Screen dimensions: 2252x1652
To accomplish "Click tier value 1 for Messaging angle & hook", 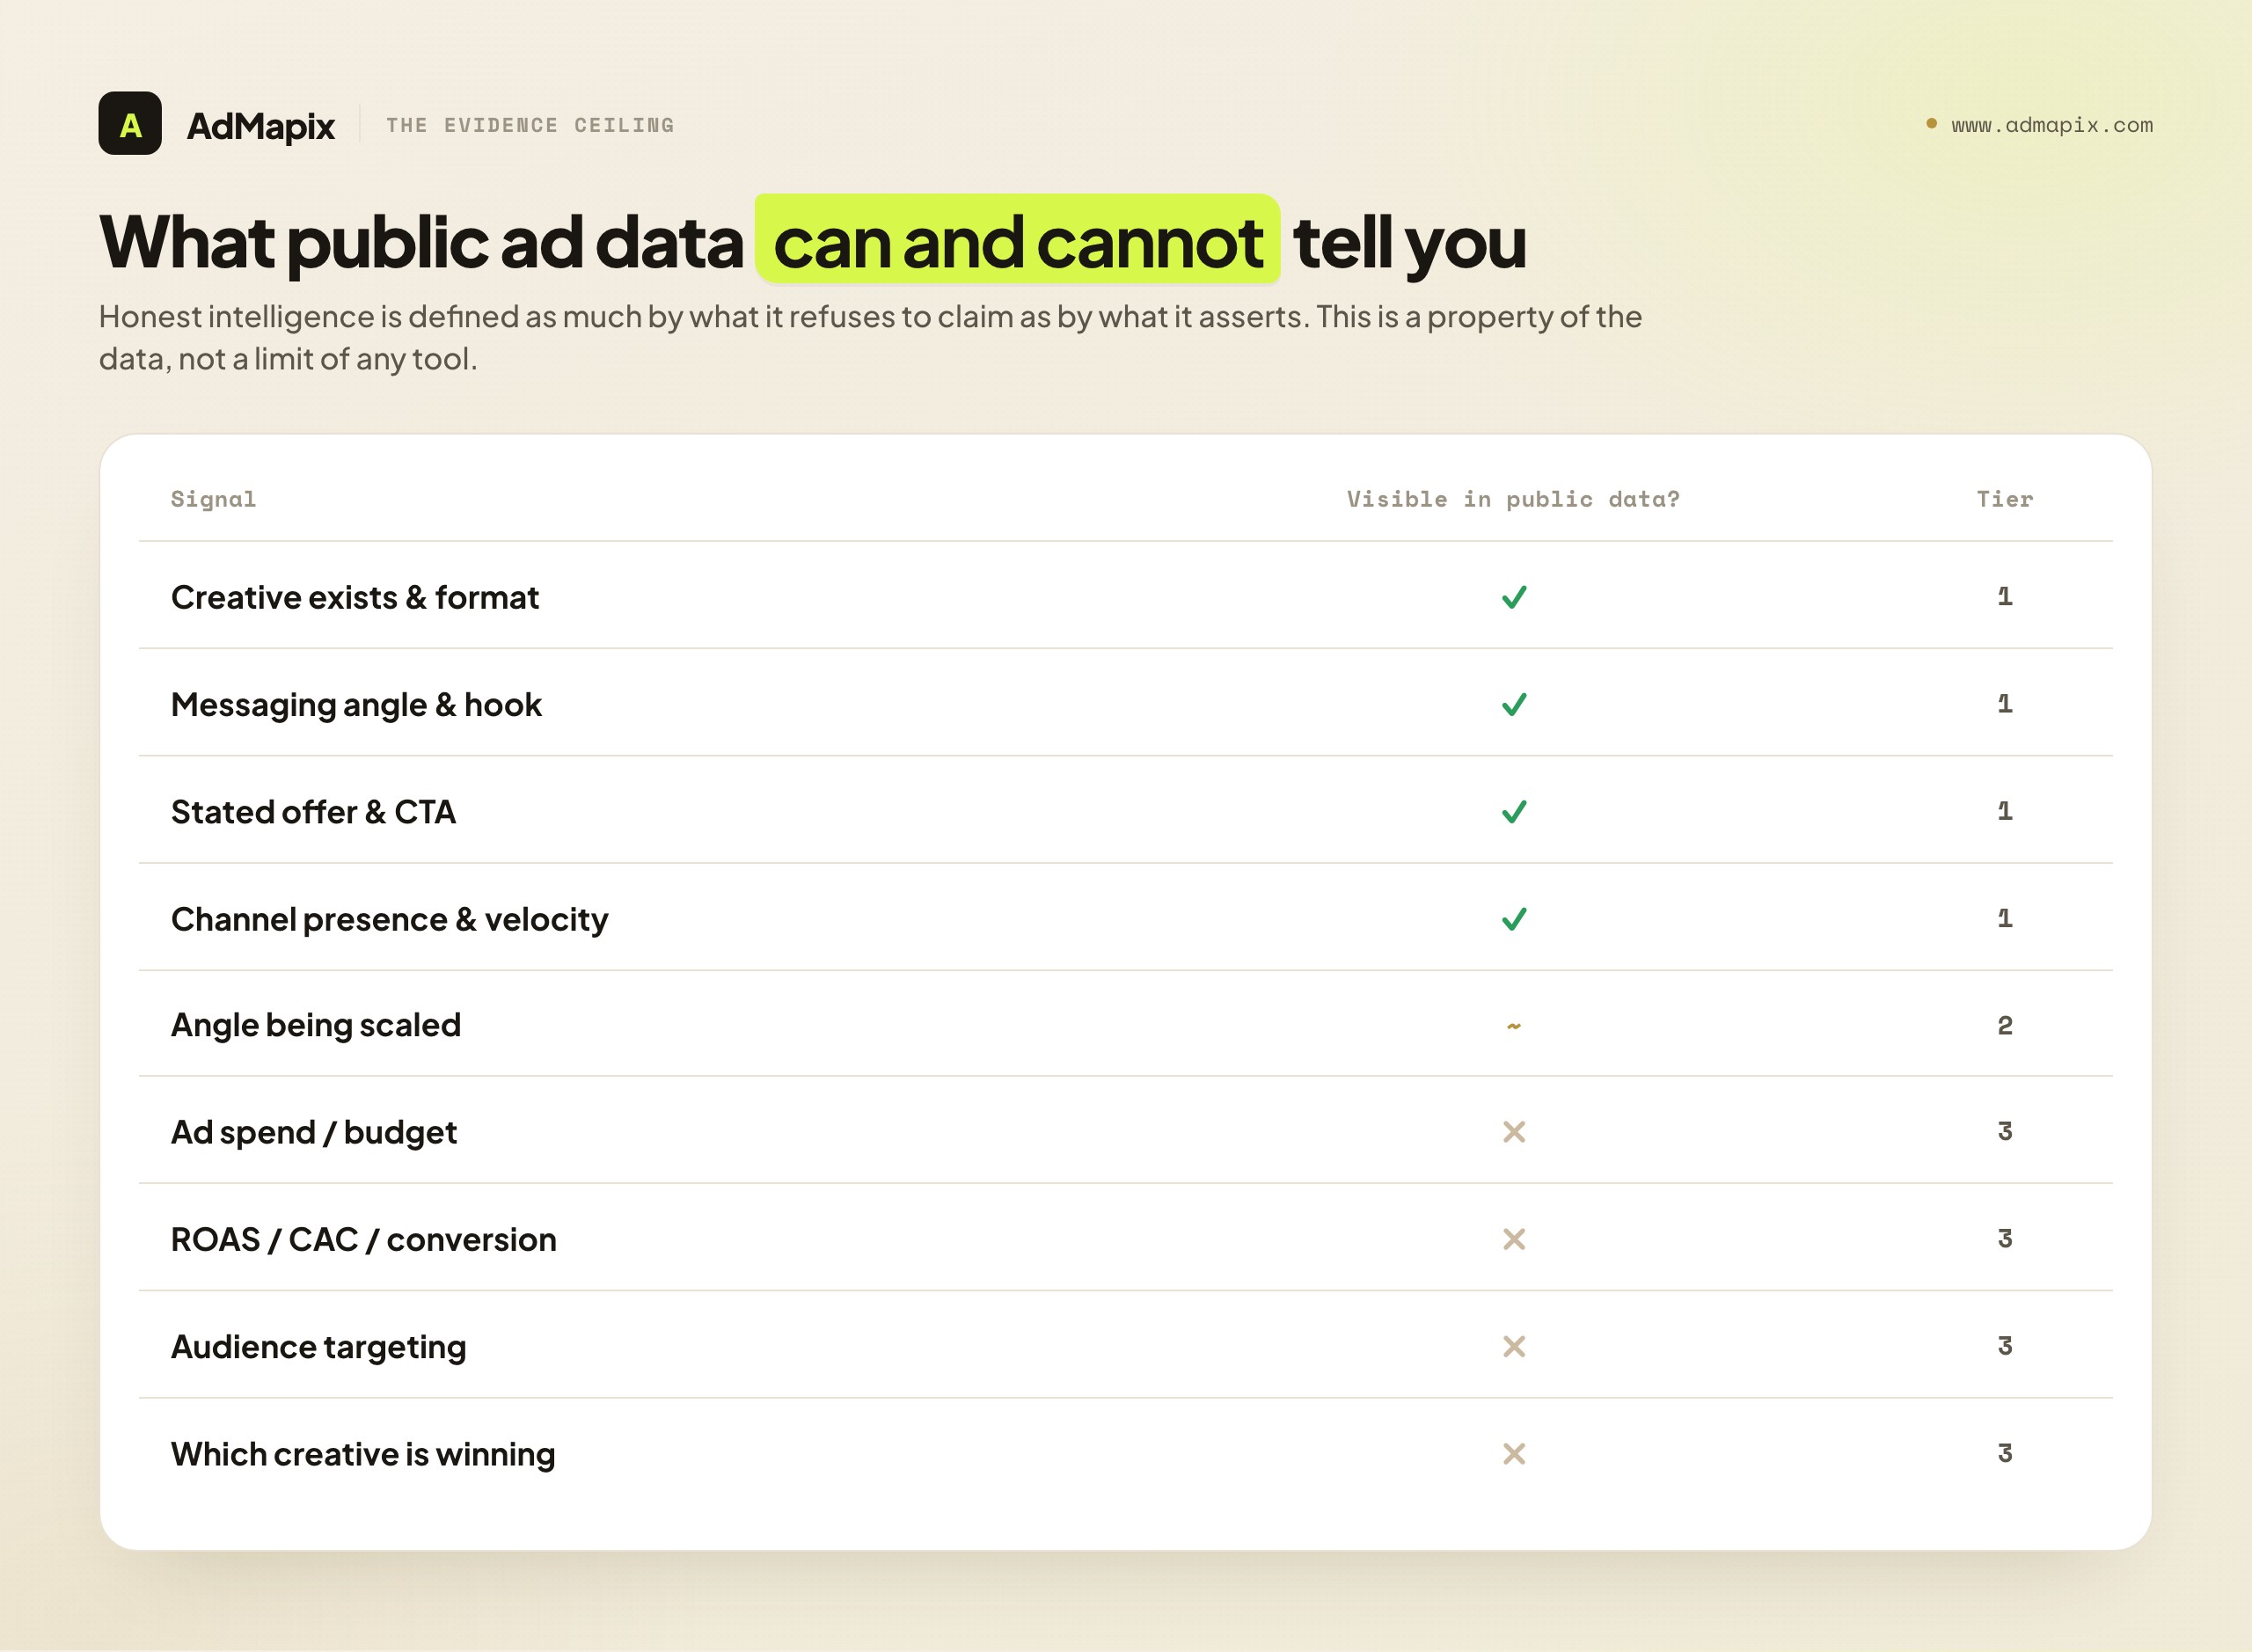I will [2004, 703].
